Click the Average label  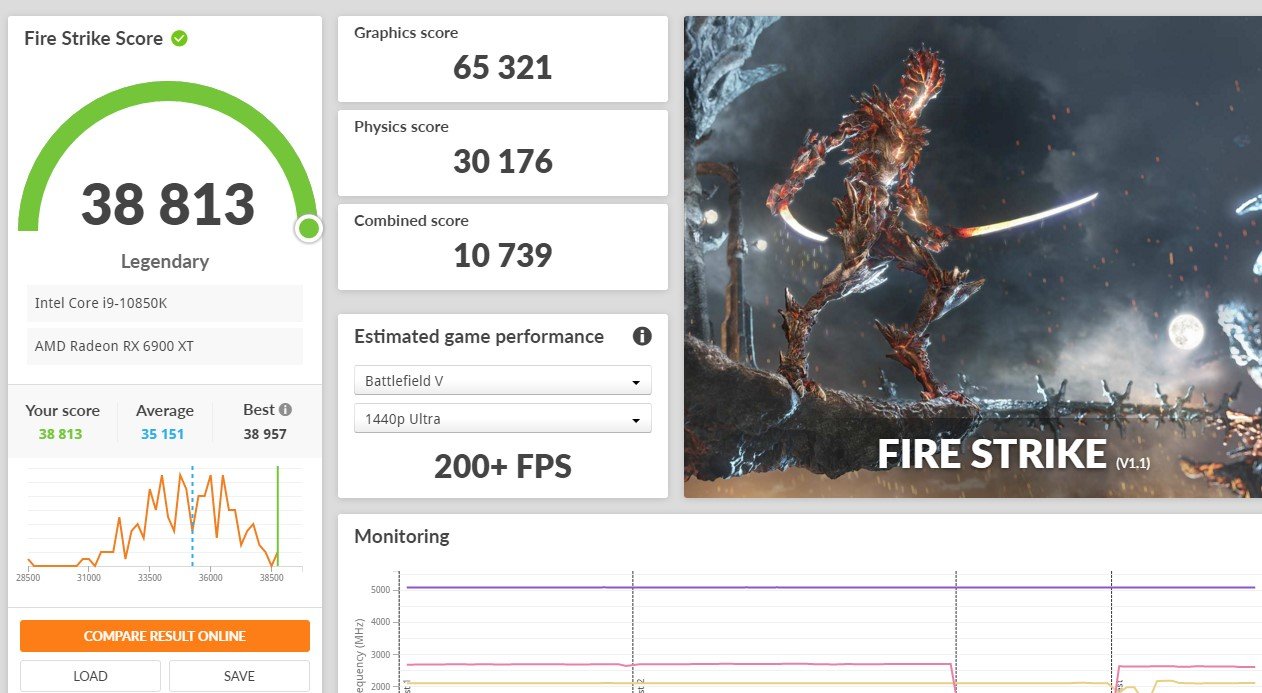(x=165, y=411)
